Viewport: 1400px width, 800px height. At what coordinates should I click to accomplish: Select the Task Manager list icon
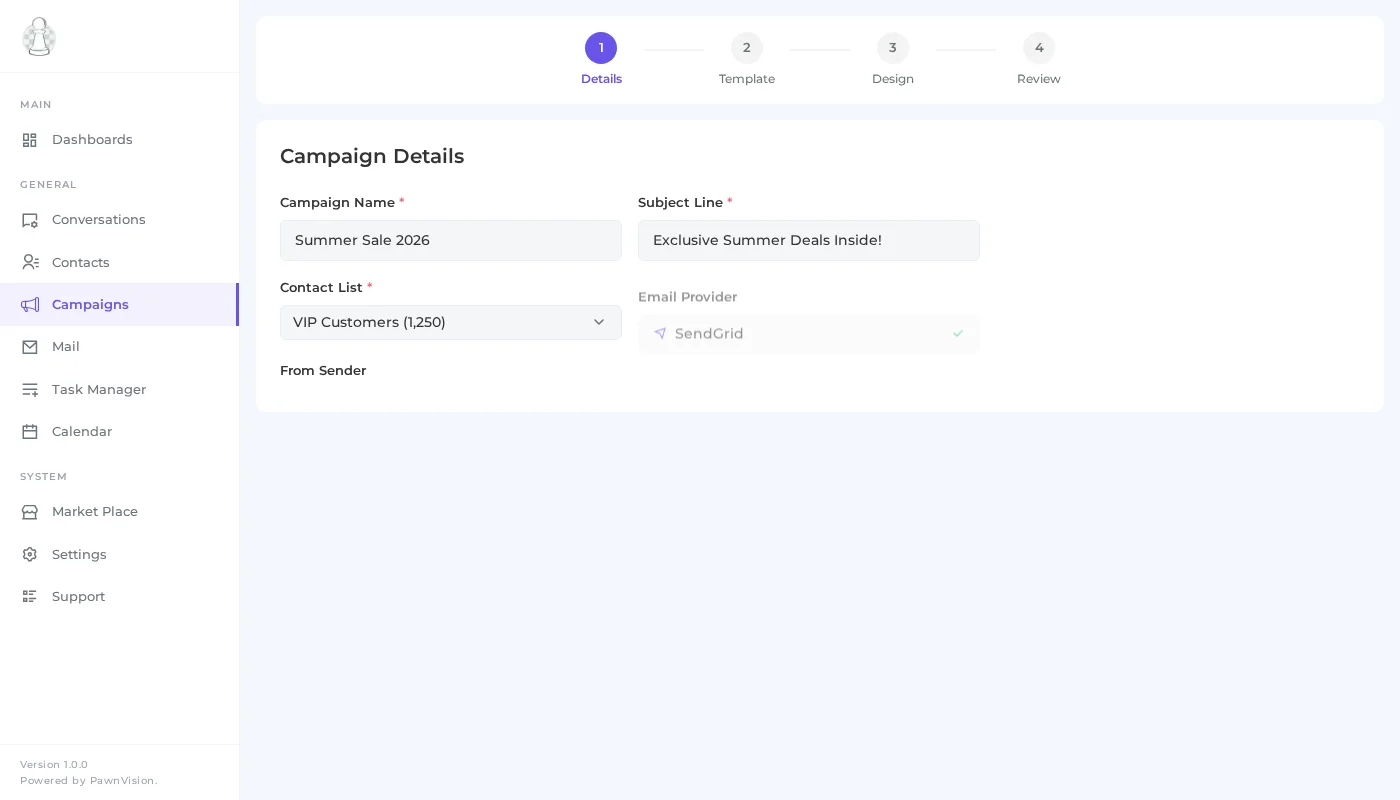click(30, 390)
